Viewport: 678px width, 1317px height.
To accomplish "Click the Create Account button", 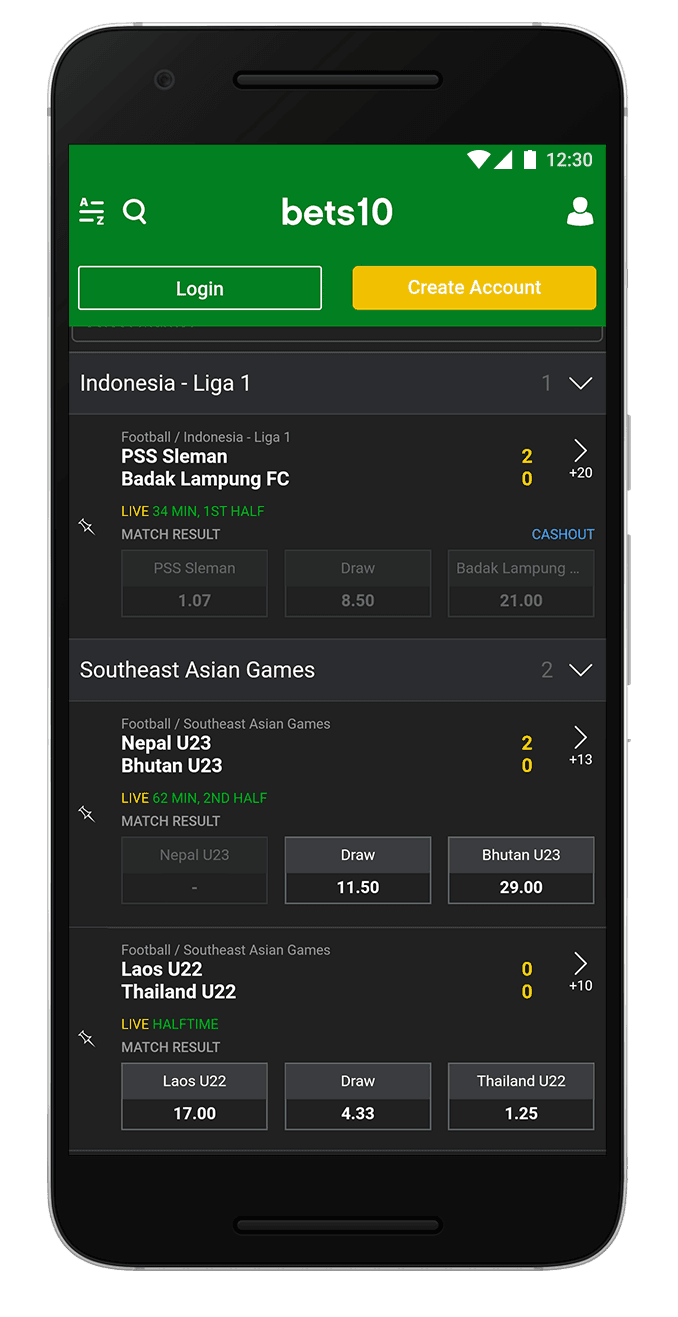I will 474,288.
